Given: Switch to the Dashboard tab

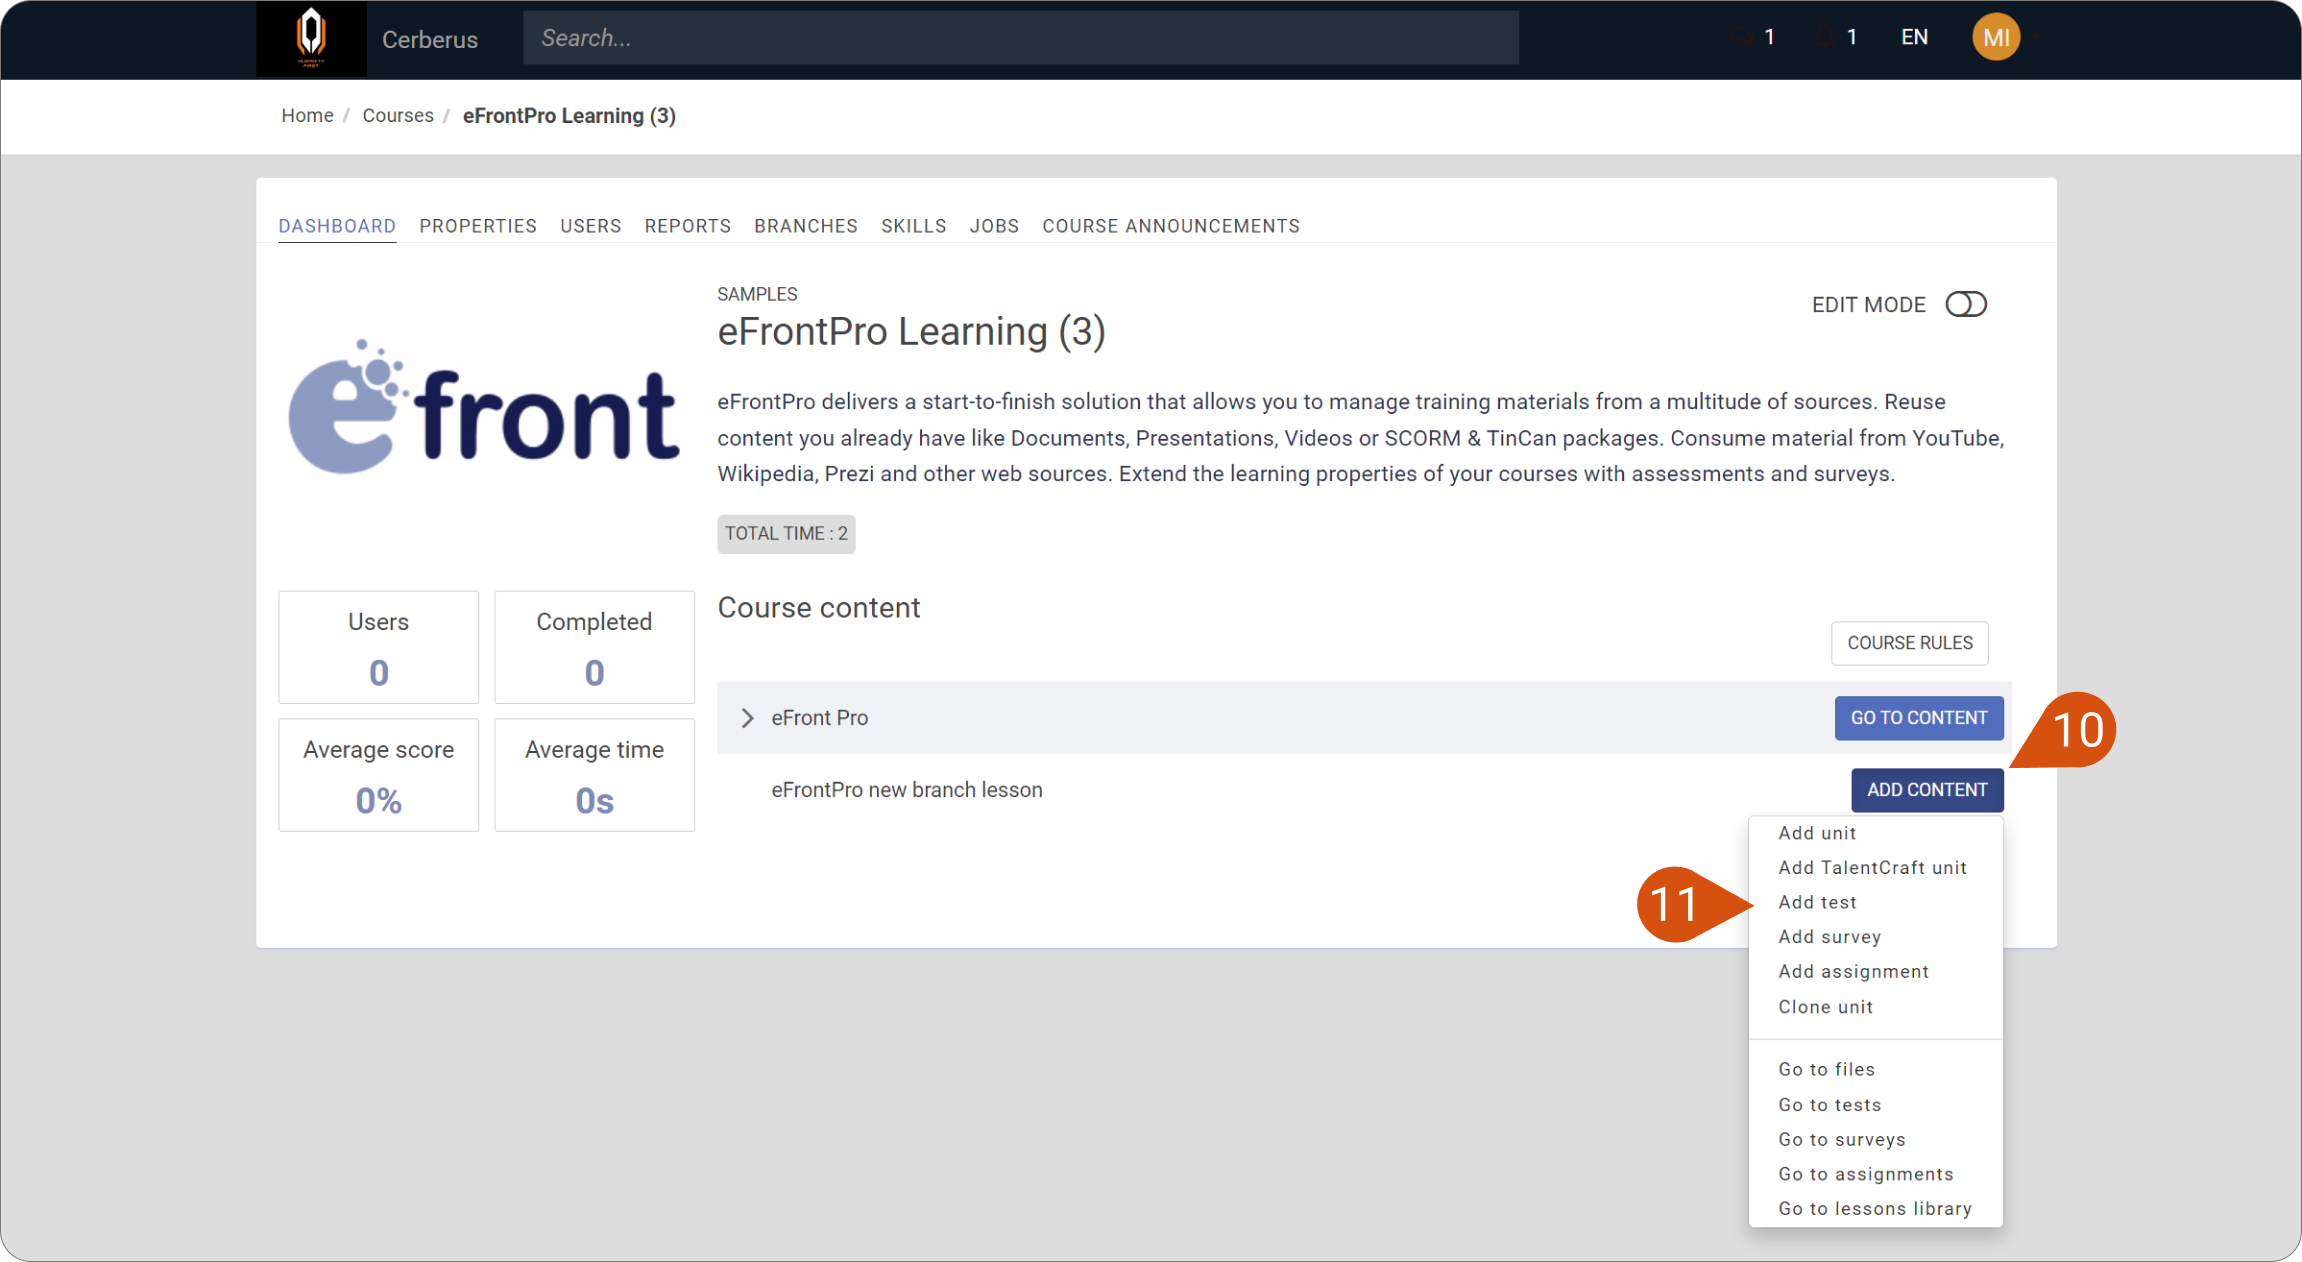Looking at the screenshot, I should (x=337, y=226).
